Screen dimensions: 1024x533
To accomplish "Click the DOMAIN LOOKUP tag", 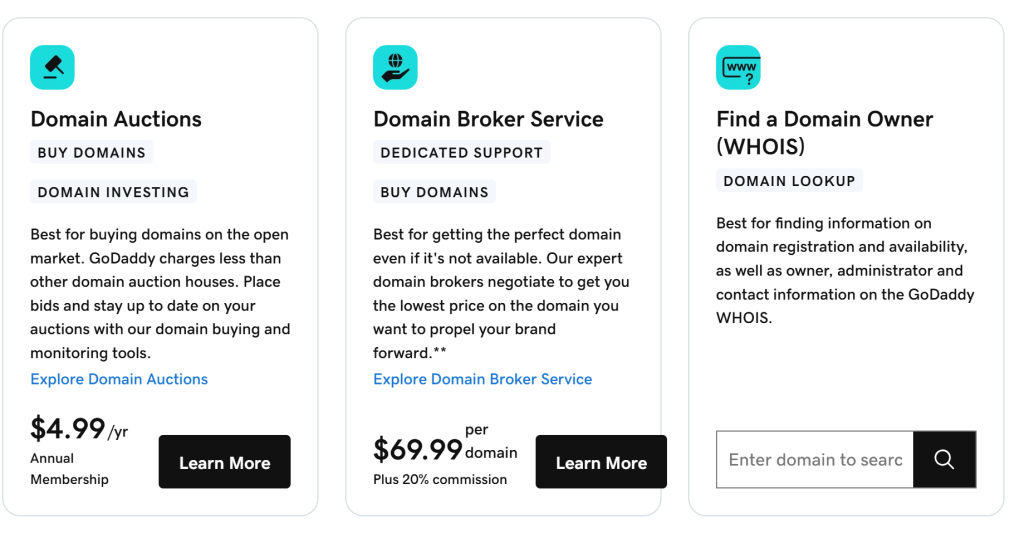I will (789, 181).
